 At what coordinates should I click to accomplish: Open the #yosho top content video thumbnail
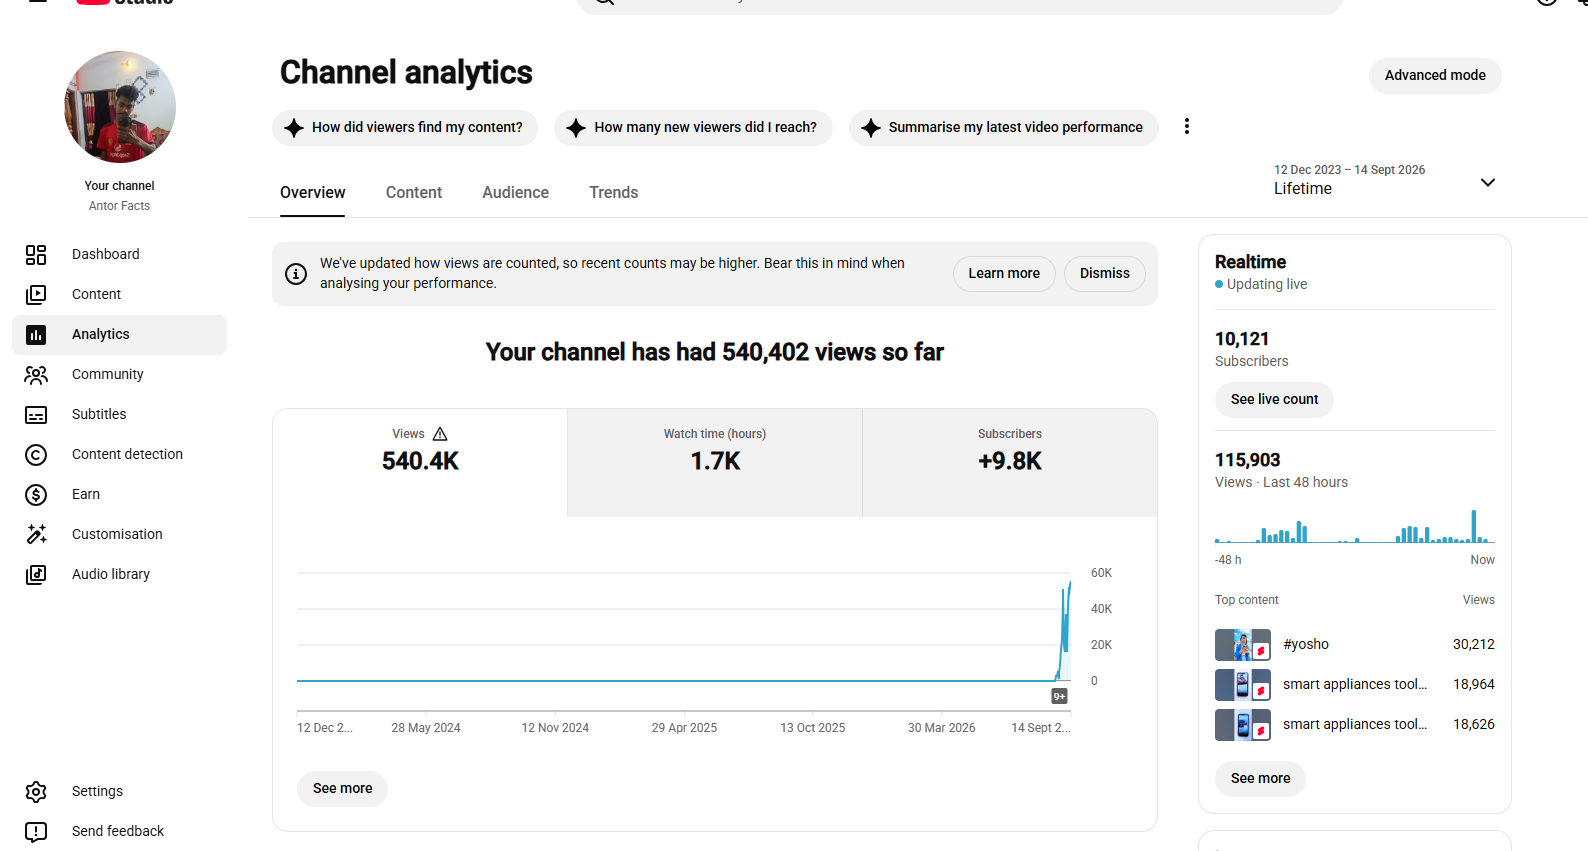(1243, 645)
